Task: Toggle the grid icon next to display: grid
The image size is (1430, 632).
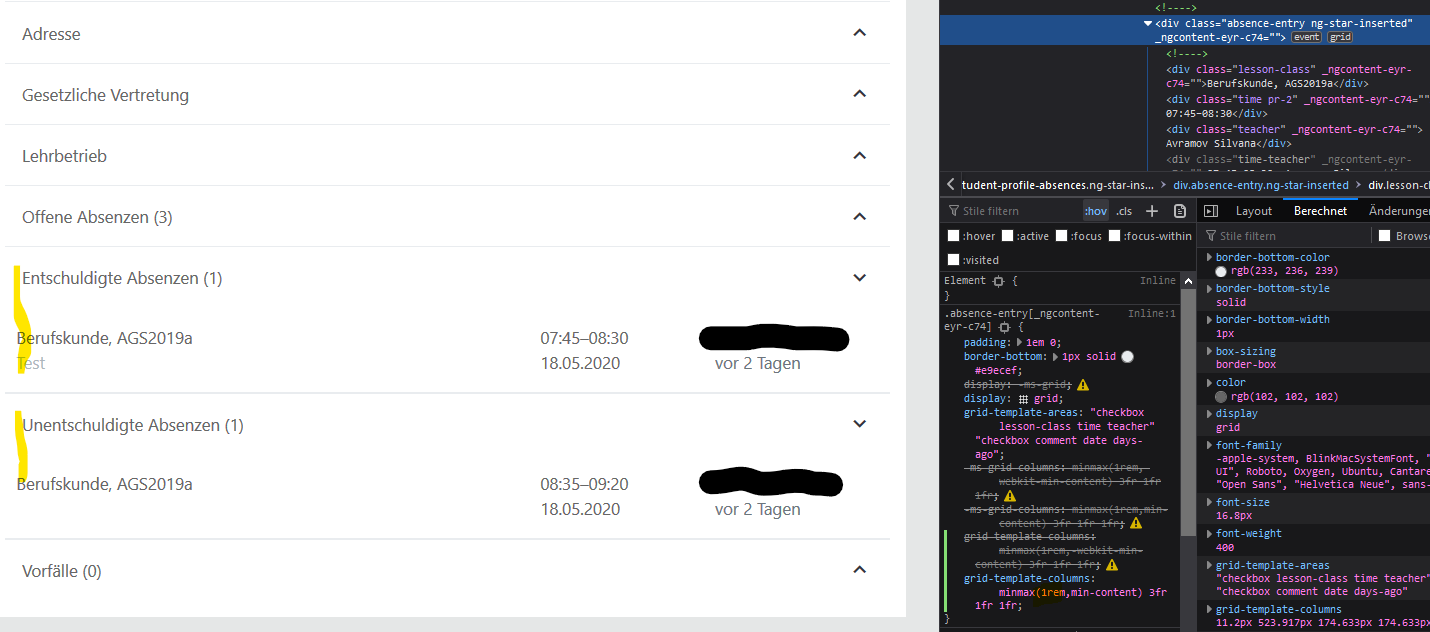Action: tap(1023, 398)
